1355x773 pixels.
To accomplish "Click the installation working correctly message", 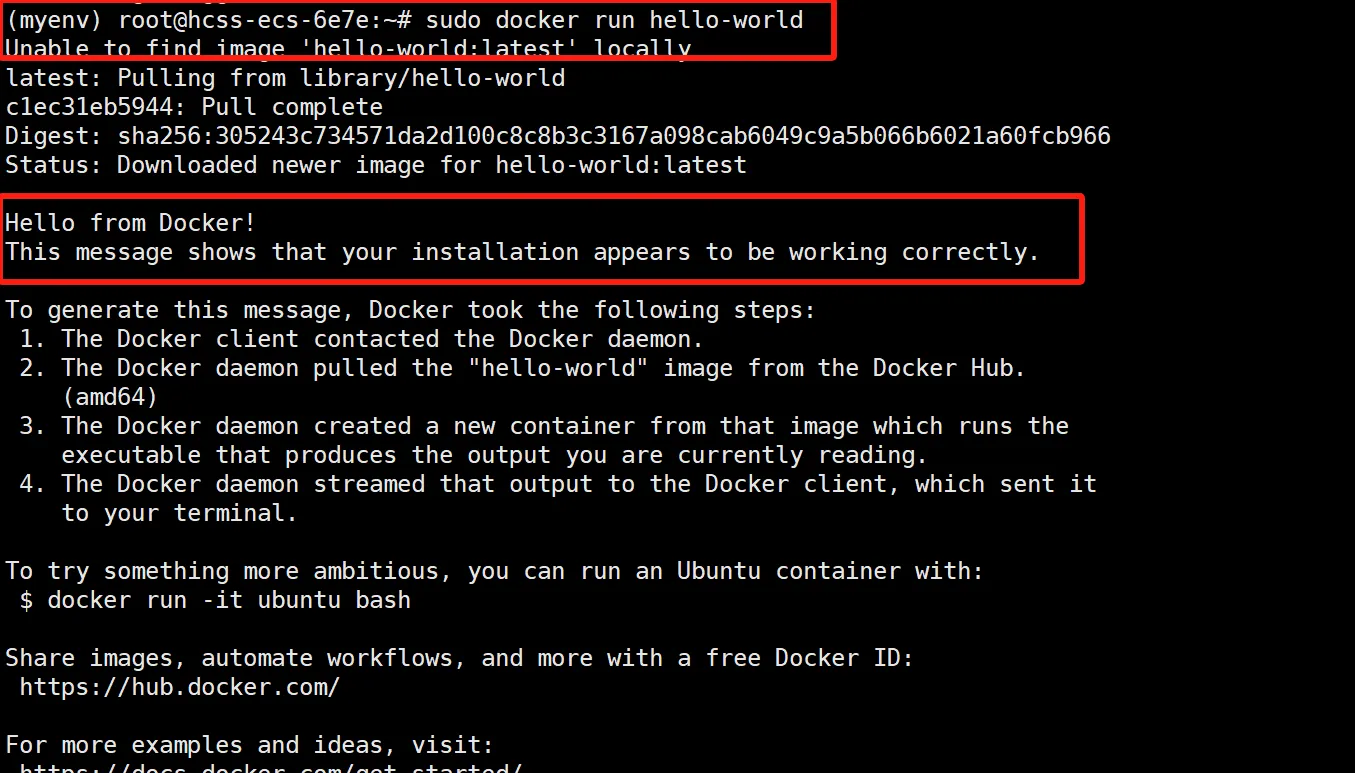I will pyautogui.click(x=522, y=252).
